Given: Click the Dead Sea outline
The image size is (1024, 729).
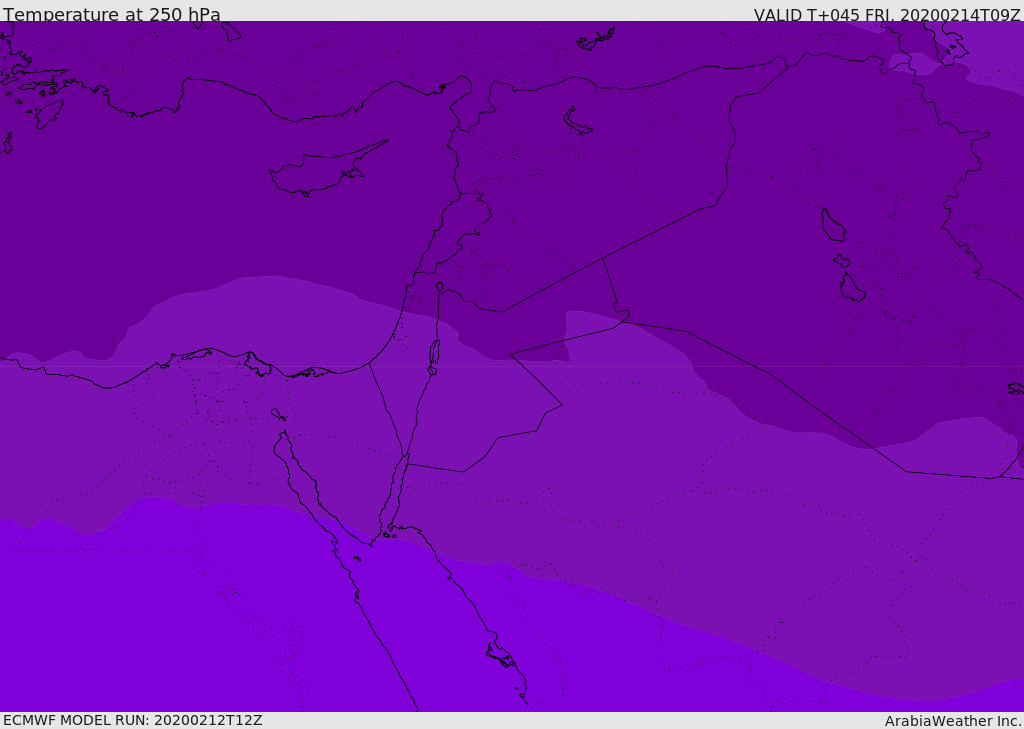Looking at the screenshot, I should 434,353.
